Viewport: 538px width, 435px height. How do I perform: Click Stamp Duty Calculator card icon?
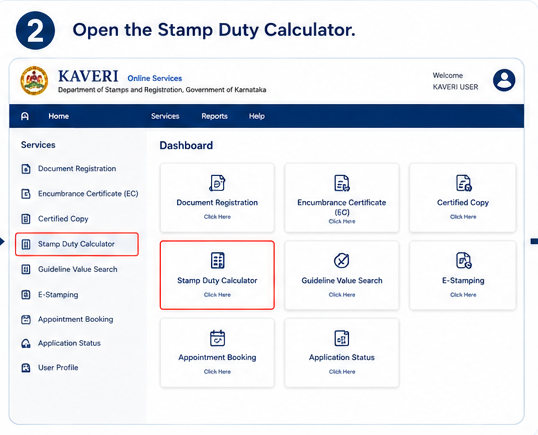coord(218,260)
